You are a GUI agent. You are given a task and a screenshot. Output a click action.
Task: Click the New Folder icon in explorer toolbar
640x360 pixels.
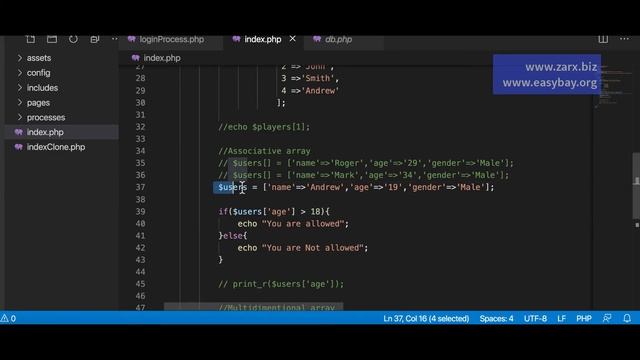[52, 39]
